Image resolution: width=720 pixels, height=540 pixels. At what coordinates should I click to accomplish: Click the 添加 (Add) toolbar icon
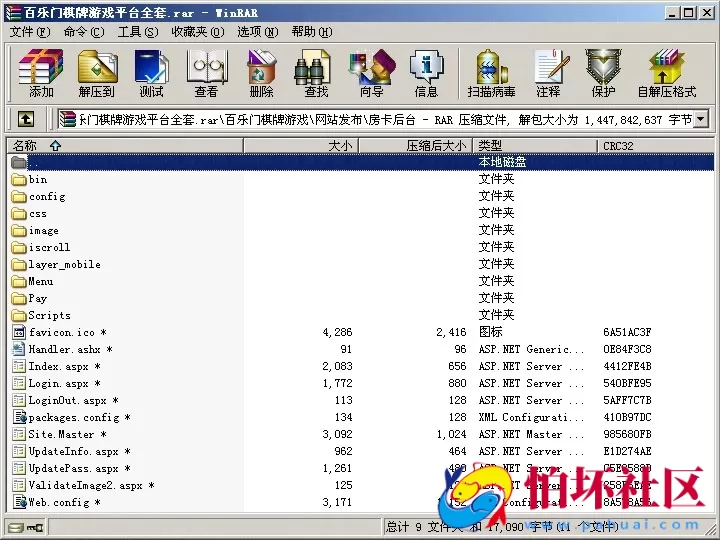[x=41, y=73]
